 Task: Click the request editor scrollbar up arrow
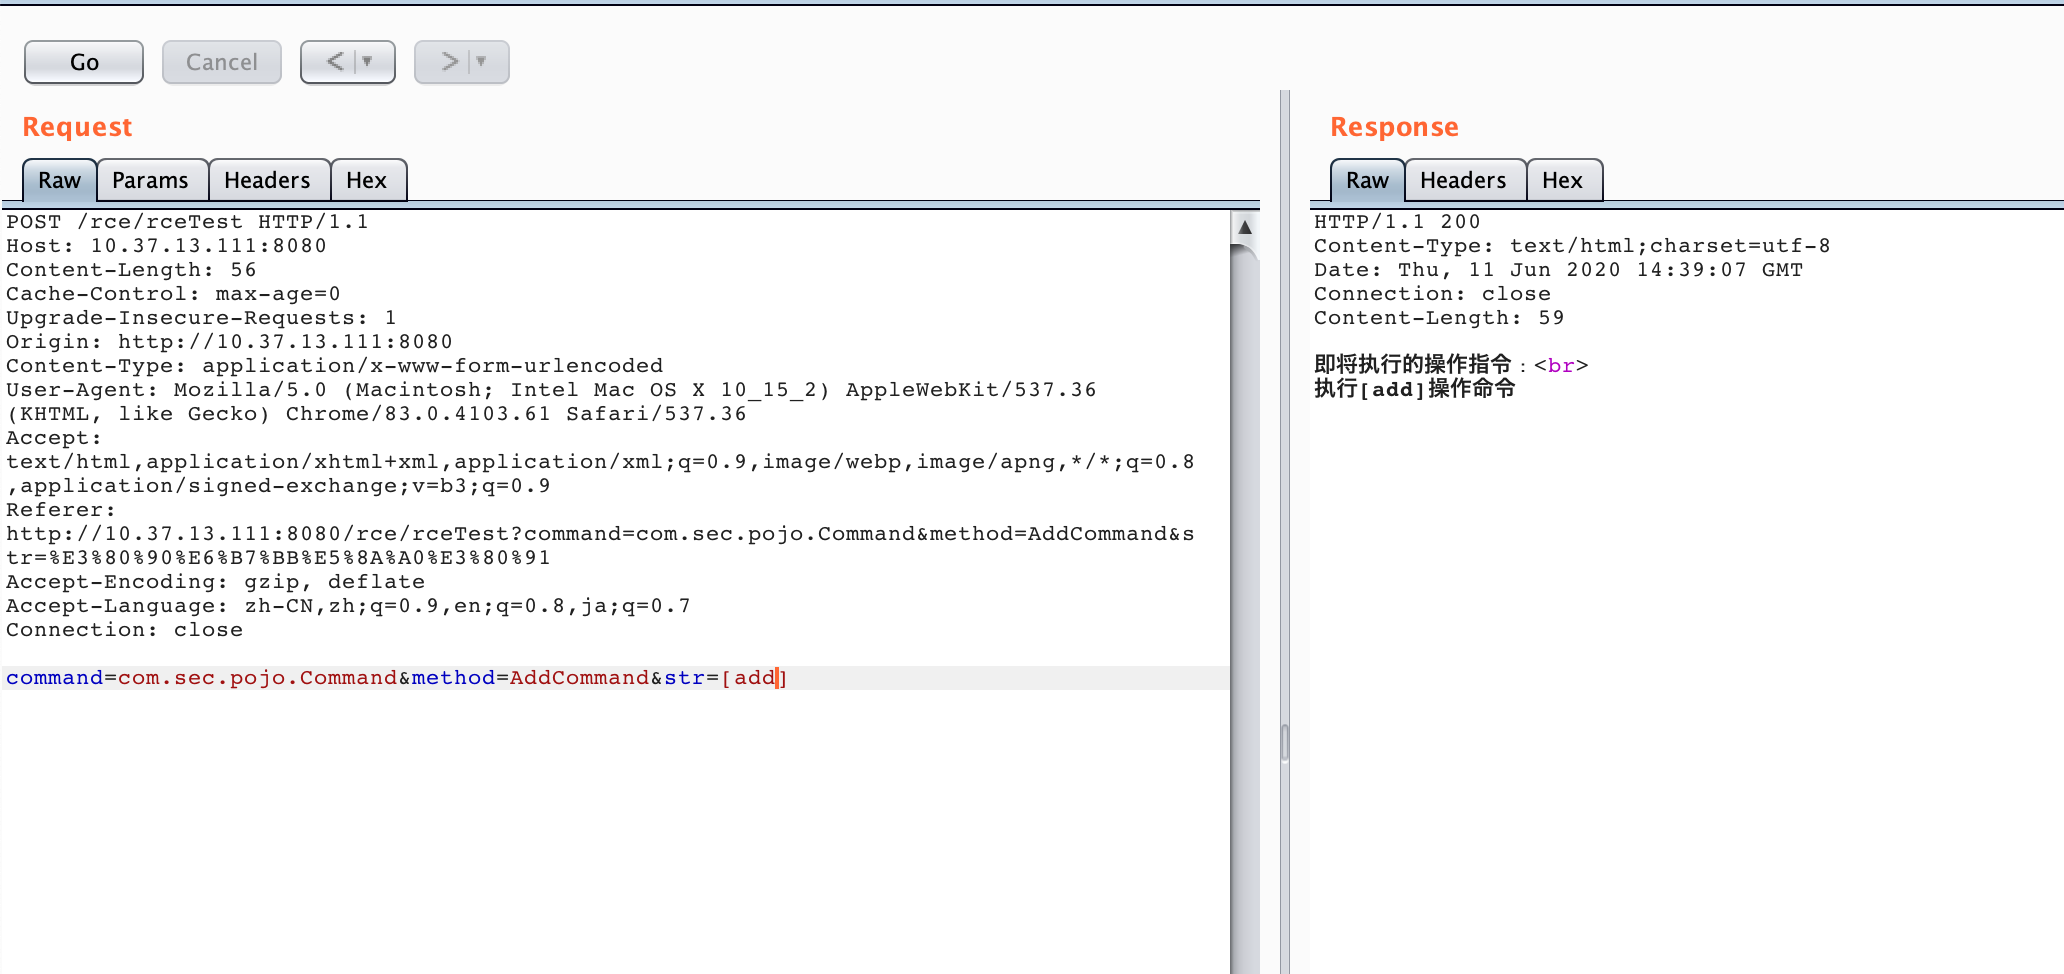click(x=1243, y=226)
